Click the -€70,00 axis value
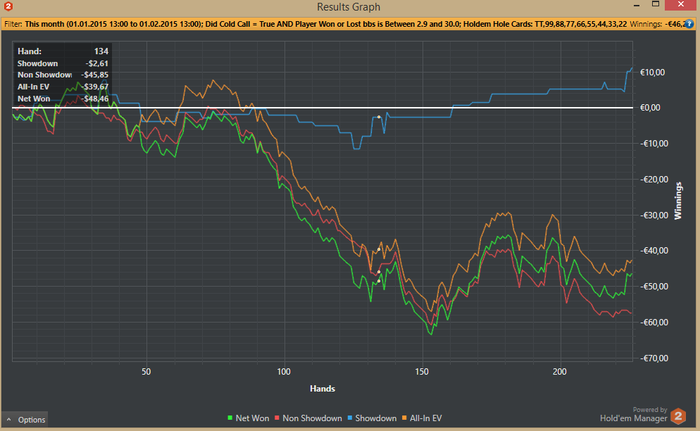Image resolution: width=700 pixels, height=431 pixels. (654, 358)
